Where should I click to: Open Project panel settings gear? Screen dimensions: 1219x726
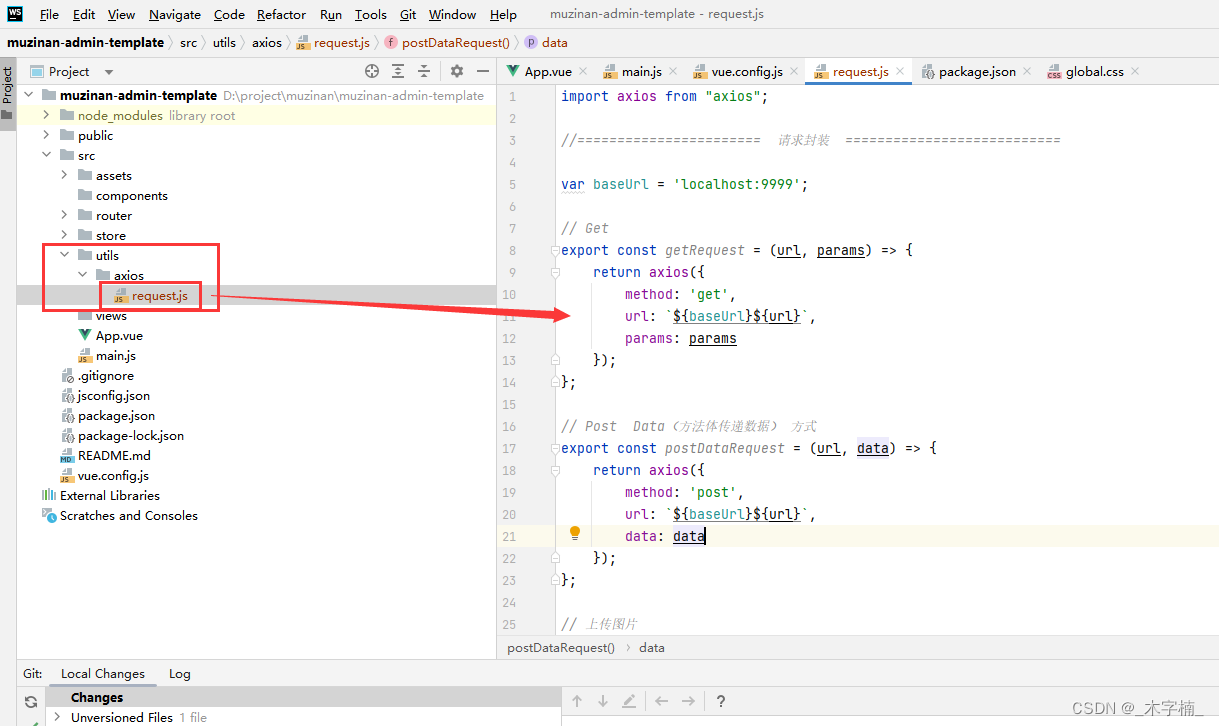pos(457,71)
